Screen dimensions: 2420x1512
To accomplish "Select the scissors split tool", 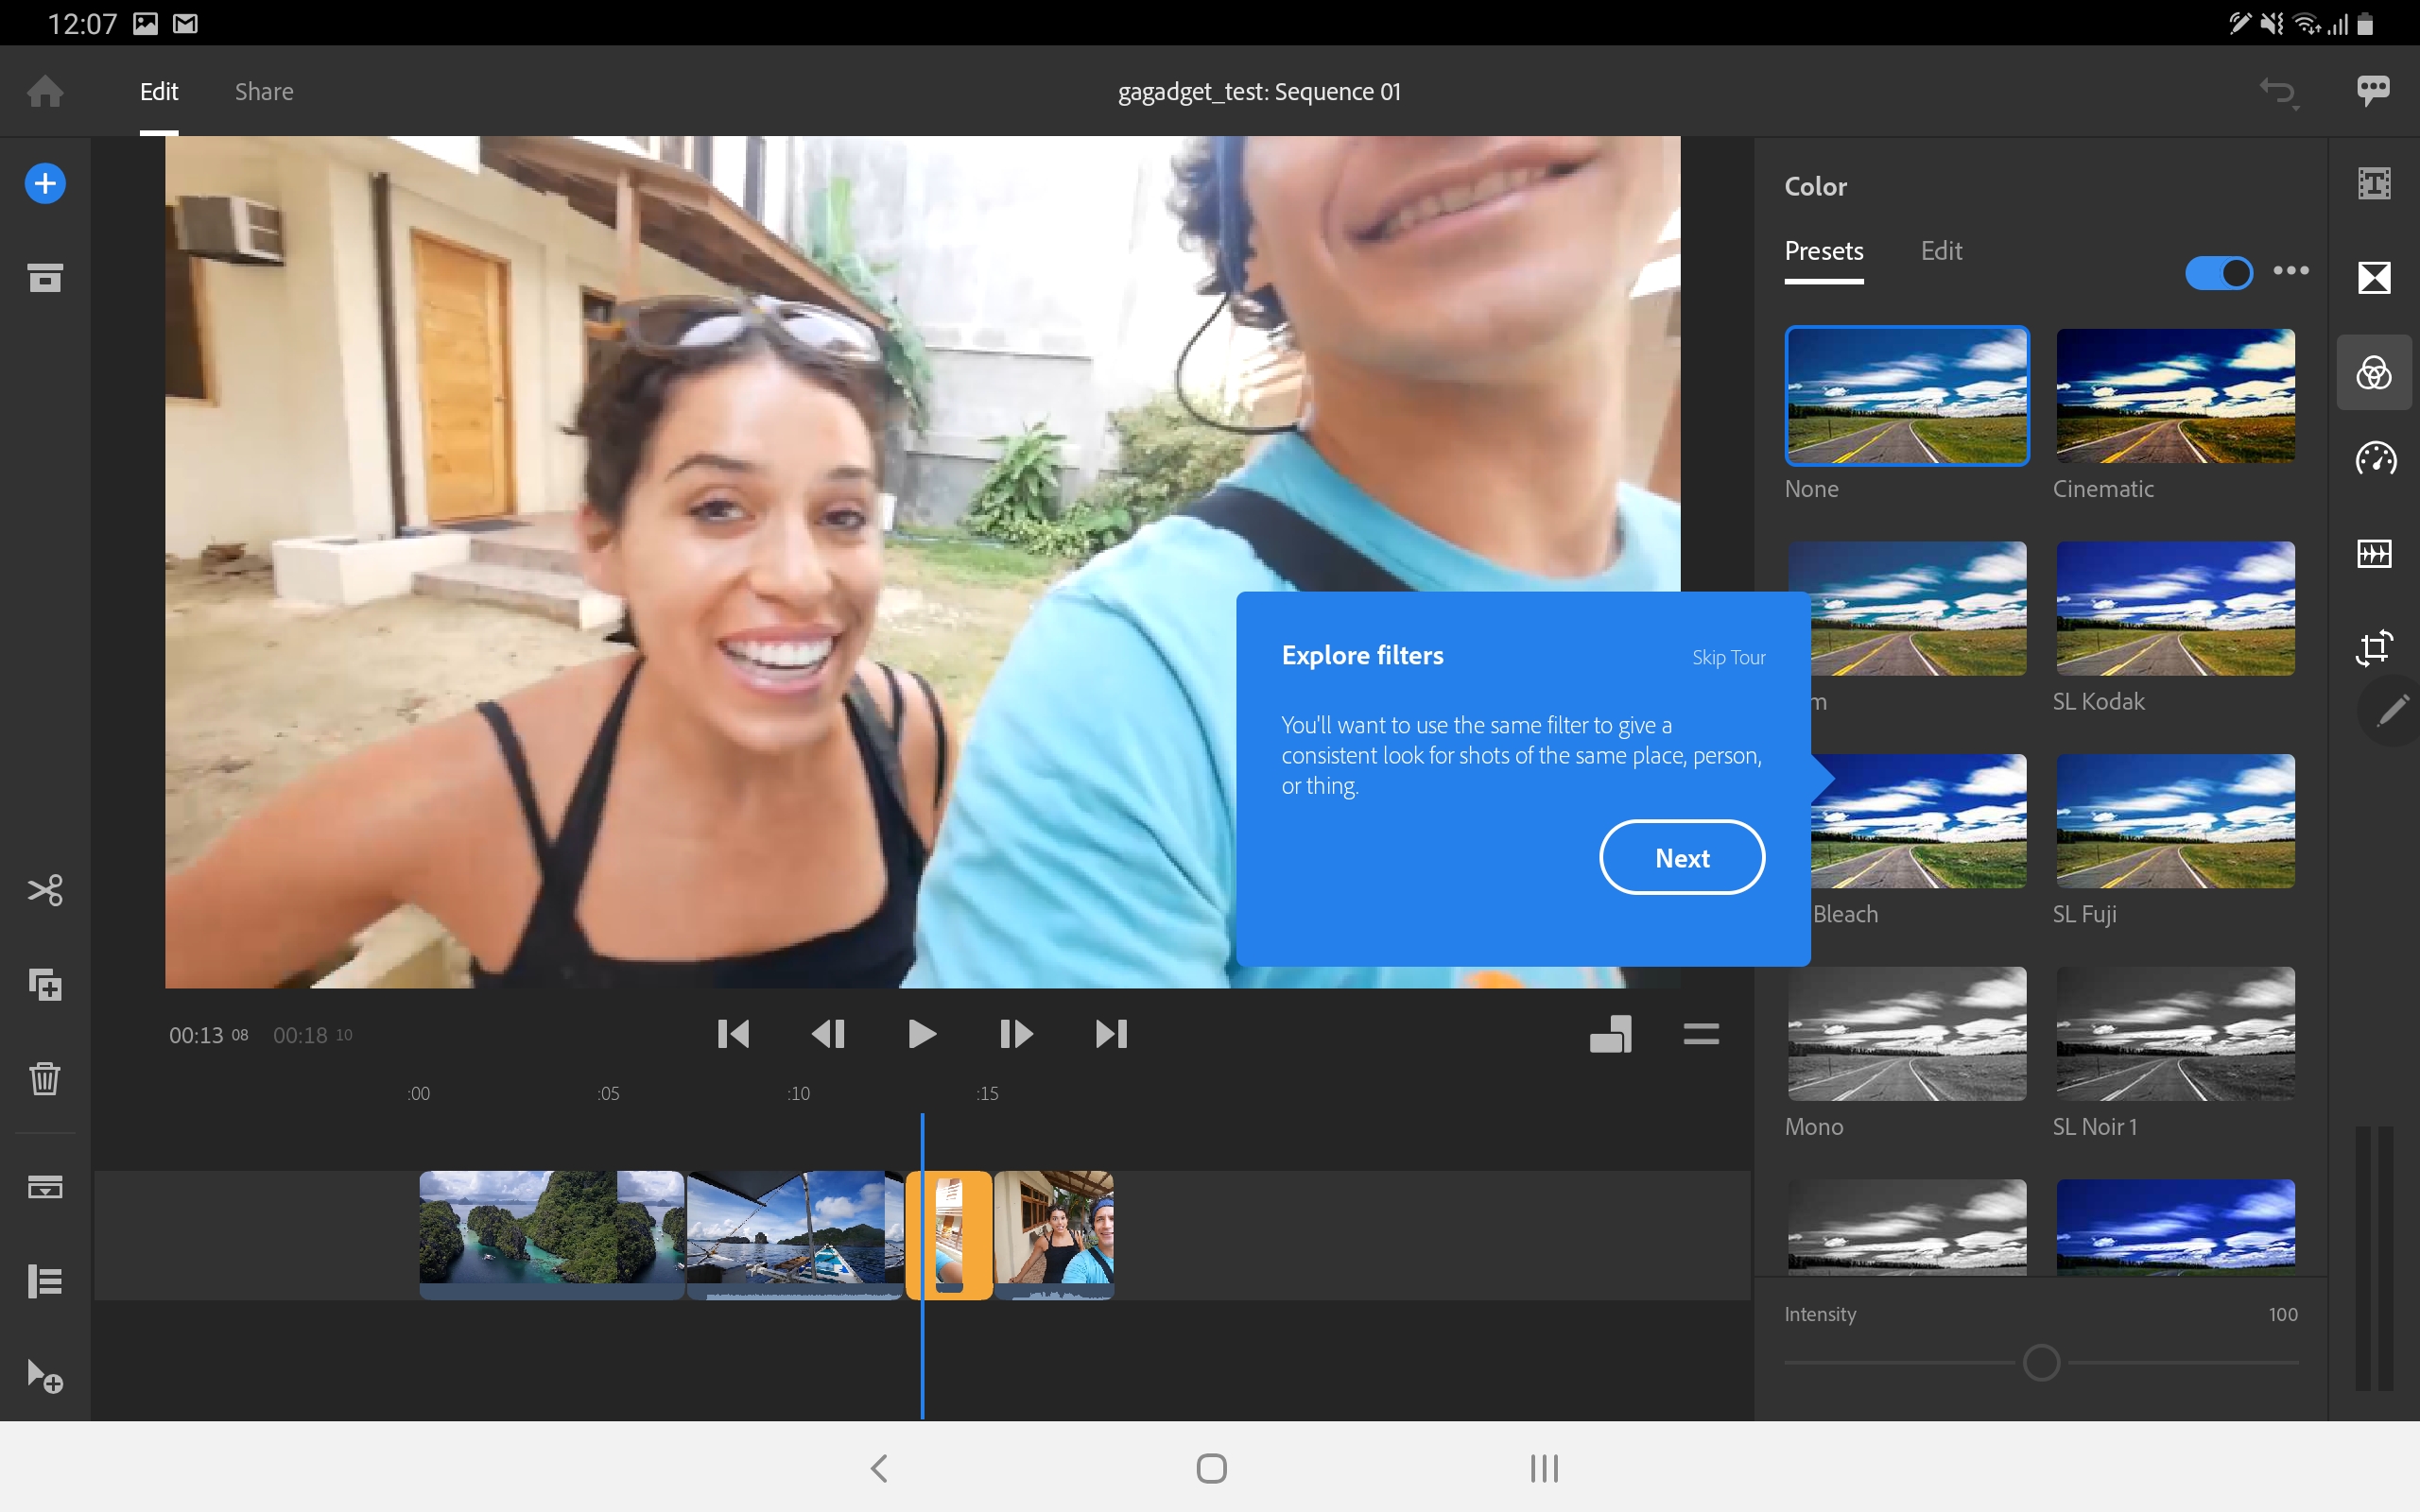I will (x=45, y=890).
